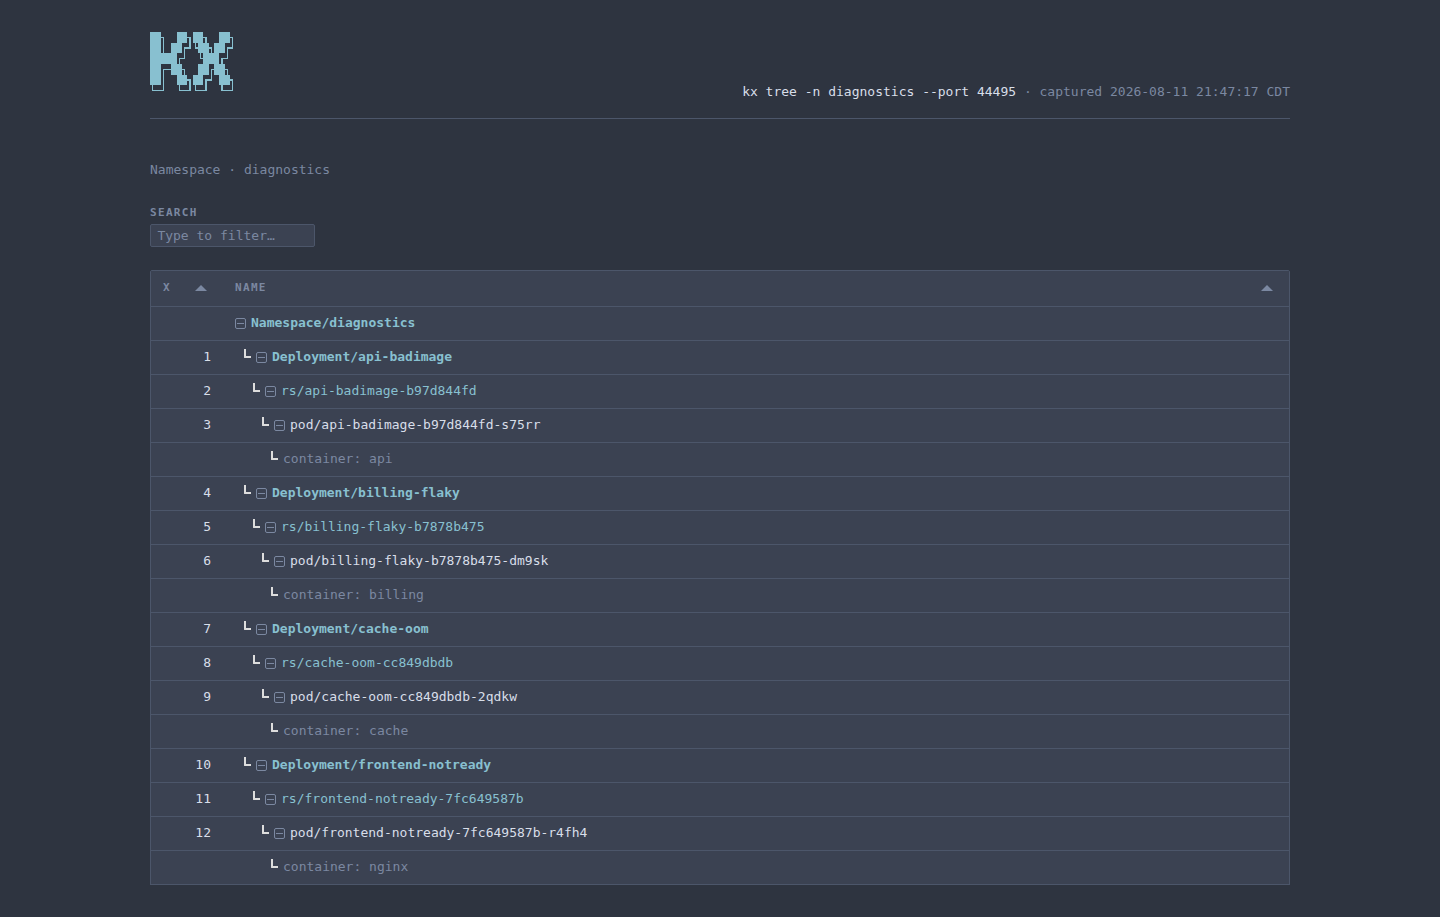Collapse rs/frontend-notready-7fc649587b node
The height and width of the screenshot is (917, 1440).
[270, 799]
